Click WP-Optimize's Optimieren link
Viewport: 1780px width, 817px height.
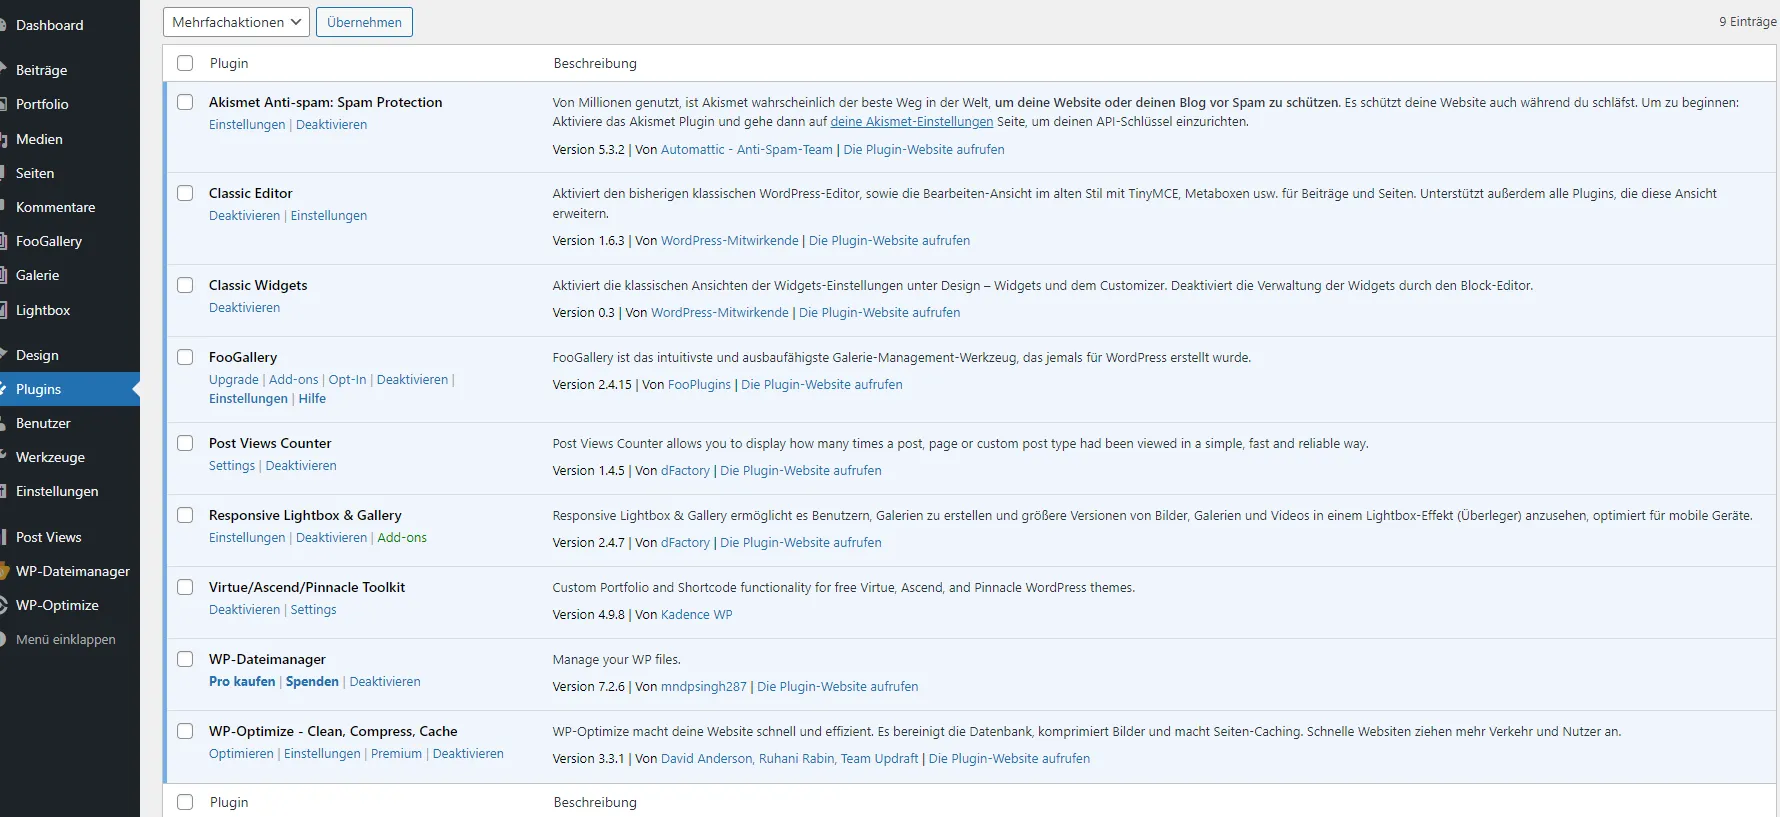(x=241, y=754)
